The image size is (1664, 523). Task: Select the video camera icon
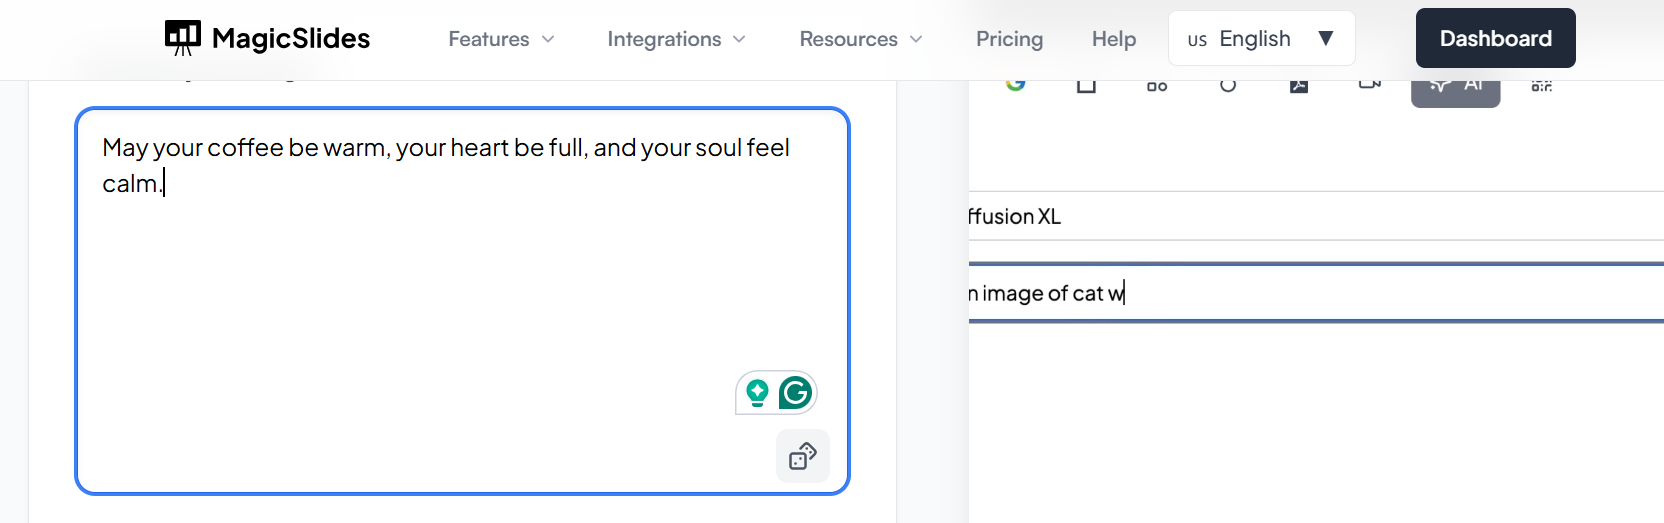click(1369, 85)
